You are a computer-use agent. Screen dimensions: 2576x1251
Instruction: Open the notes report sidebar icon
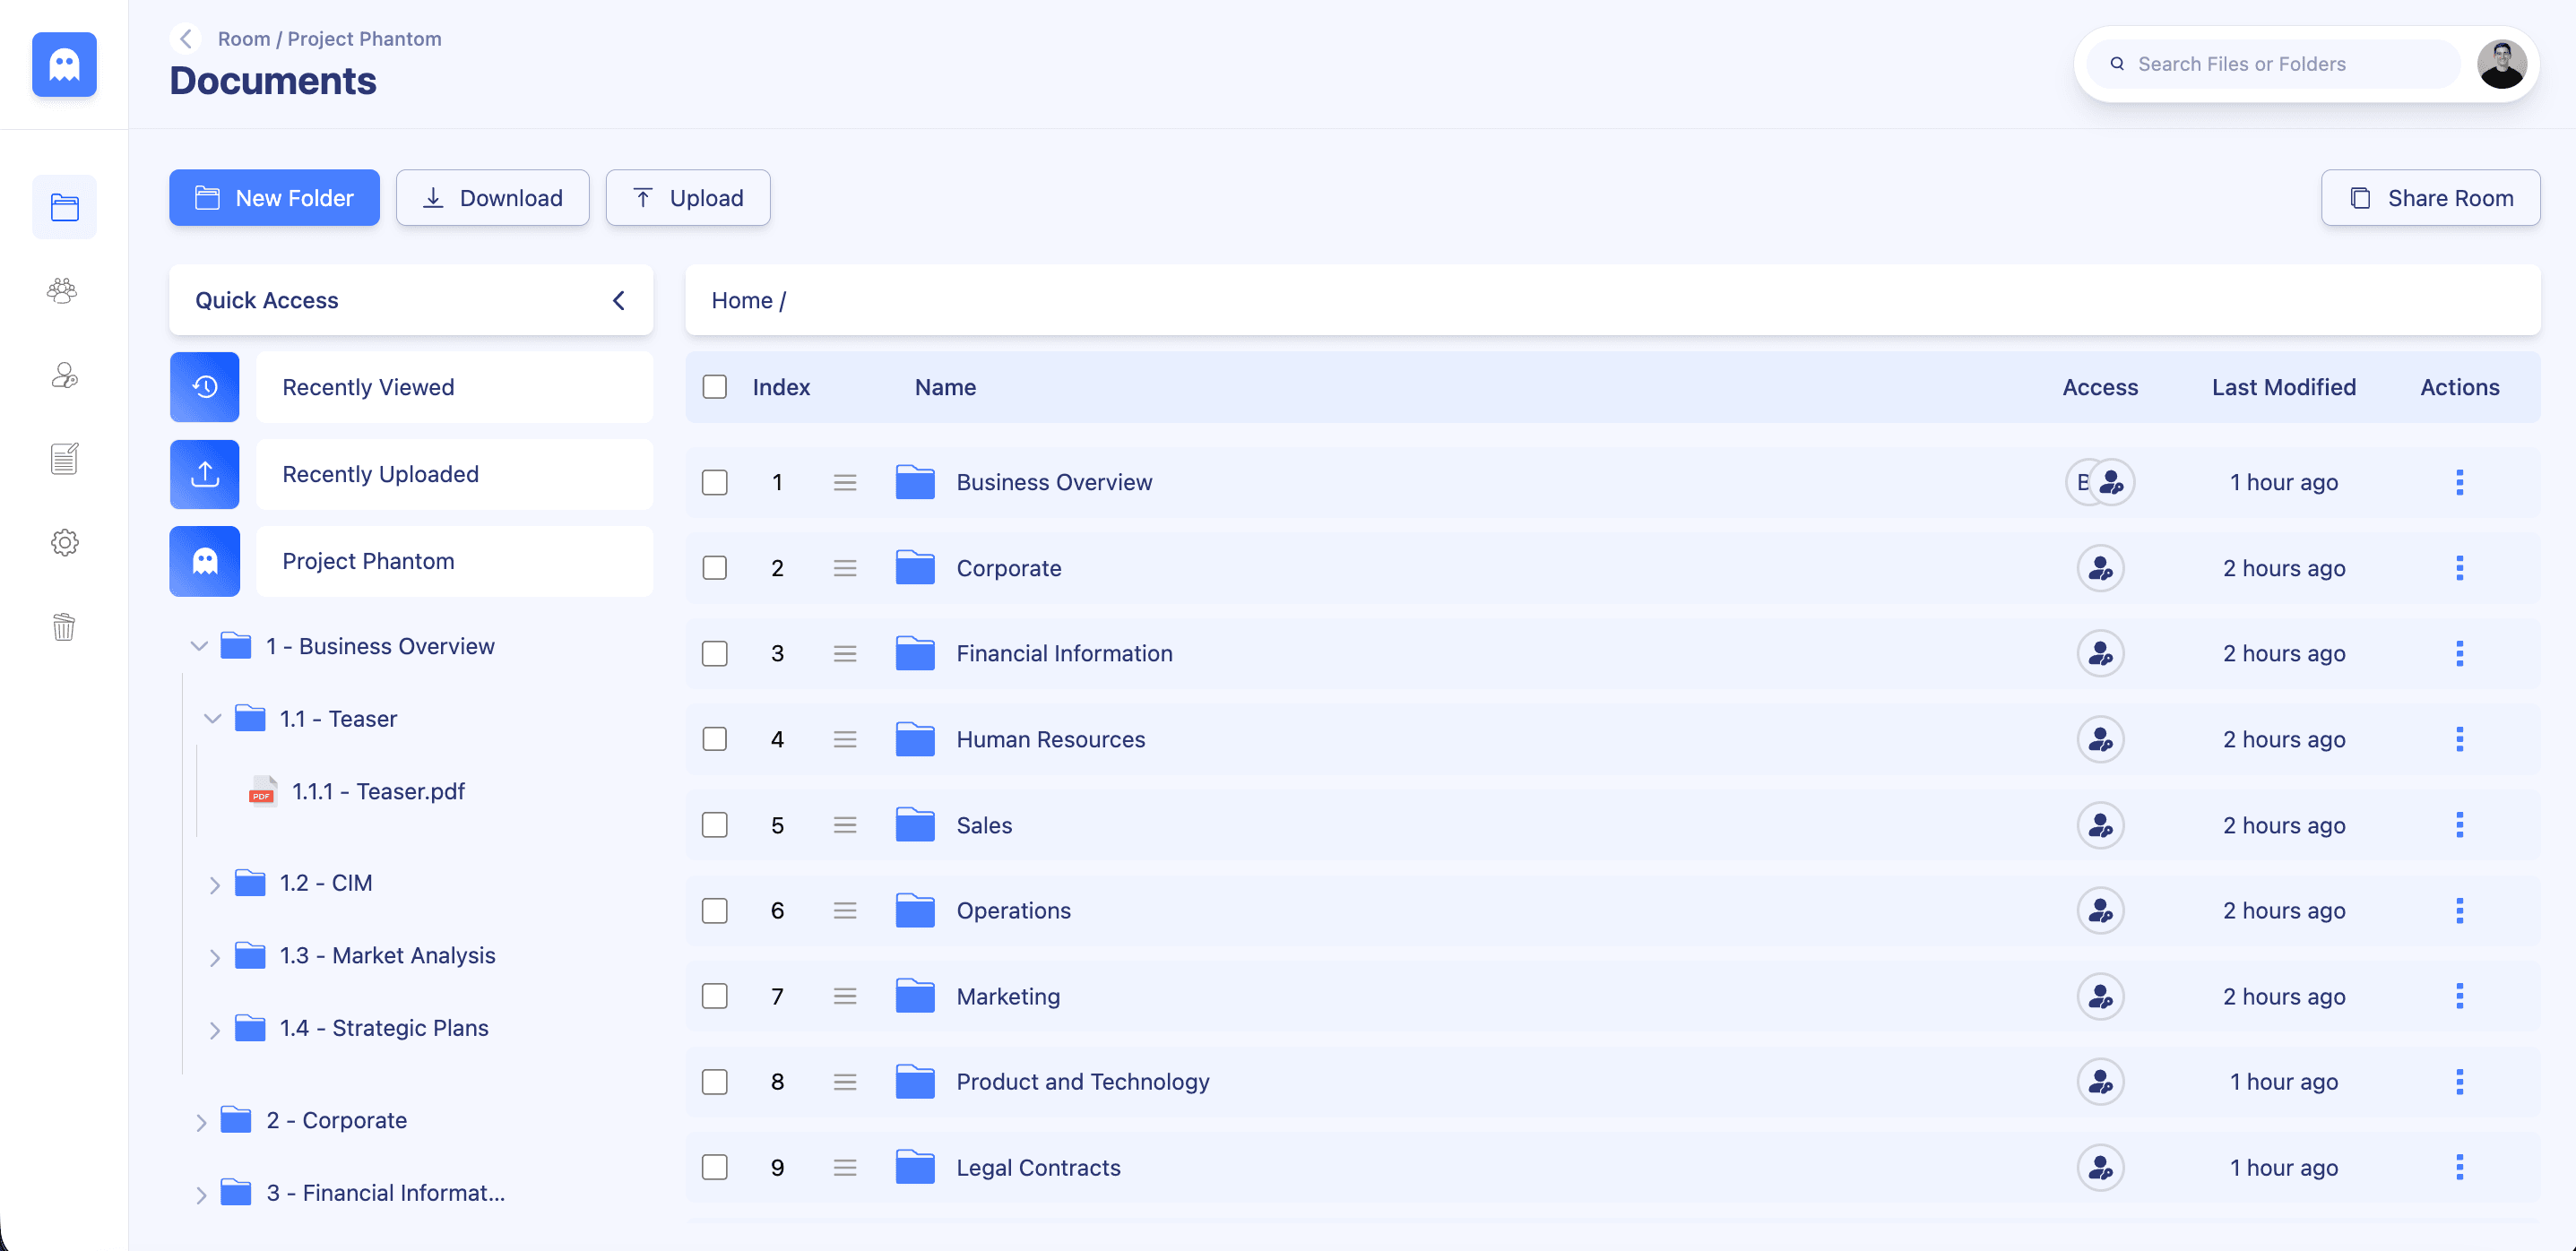pos(64,459)
